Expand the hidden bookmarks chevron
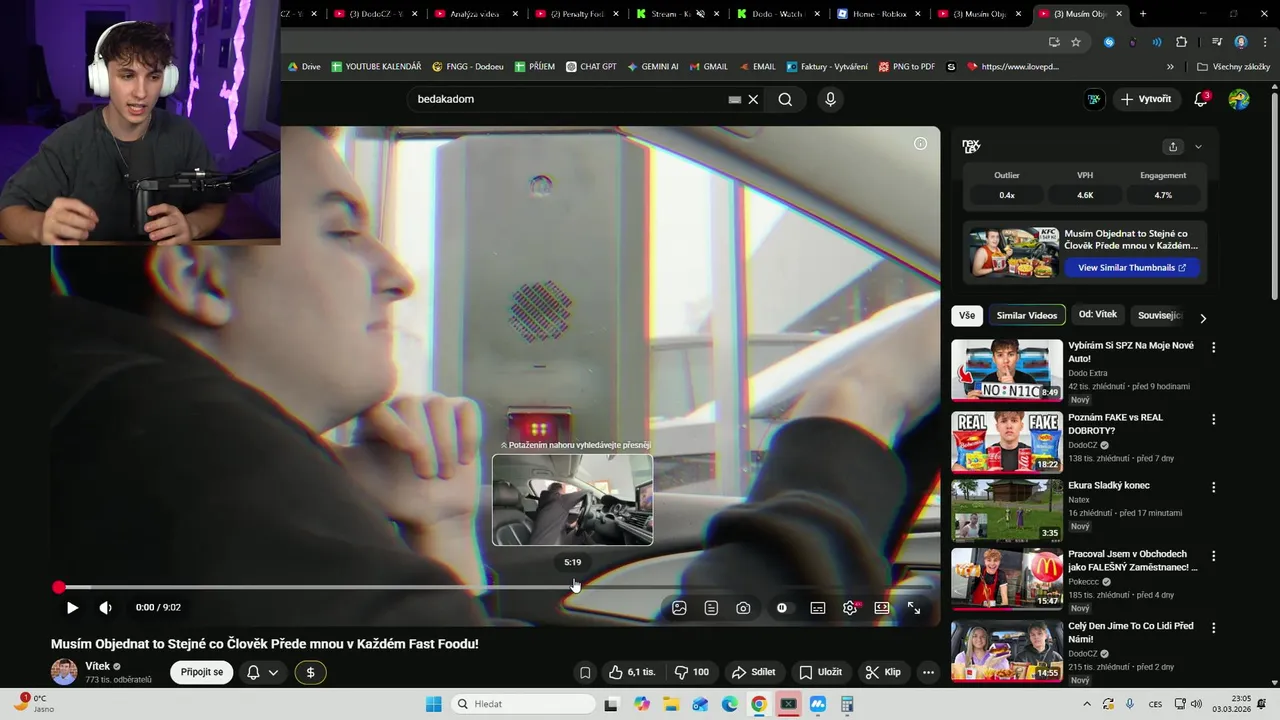1280x720 pixels. (1170, 67)
